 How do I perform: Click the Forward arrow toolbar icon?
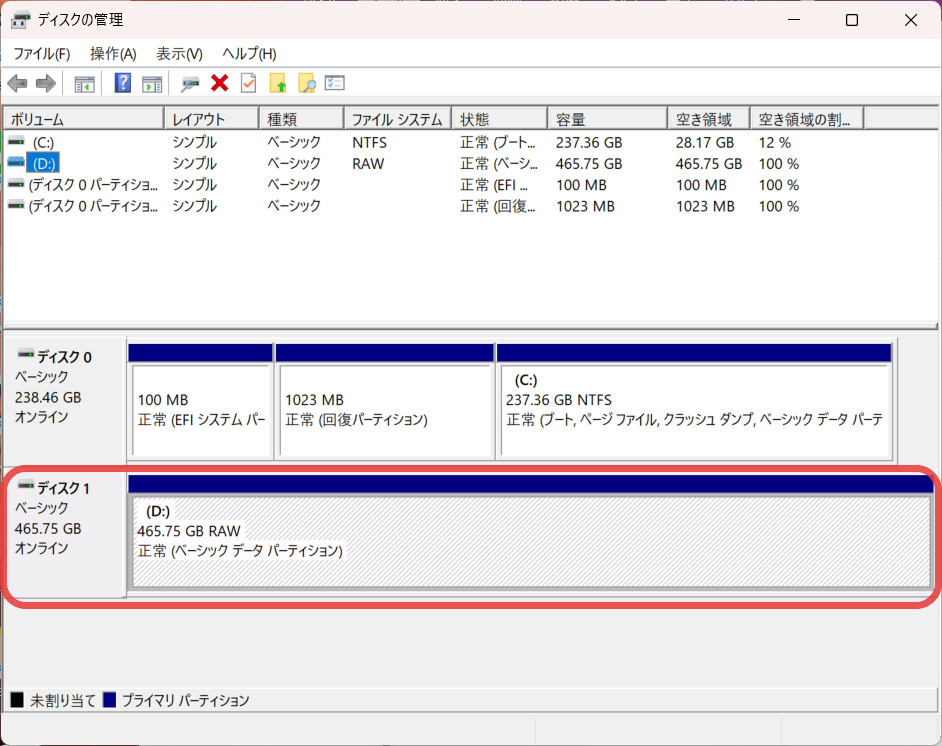click(x=45, y=84)
